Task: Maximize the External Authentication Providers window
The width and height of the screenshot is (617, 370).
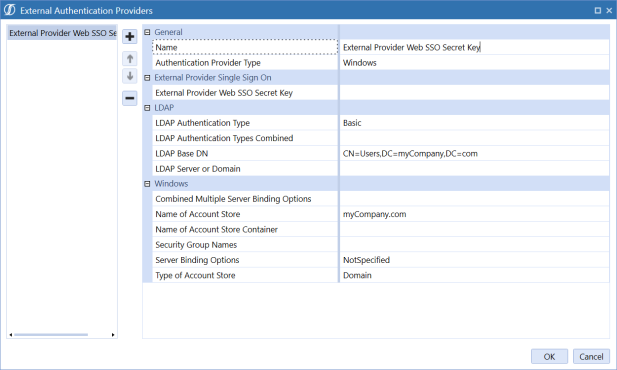Action: pos(597,11)
